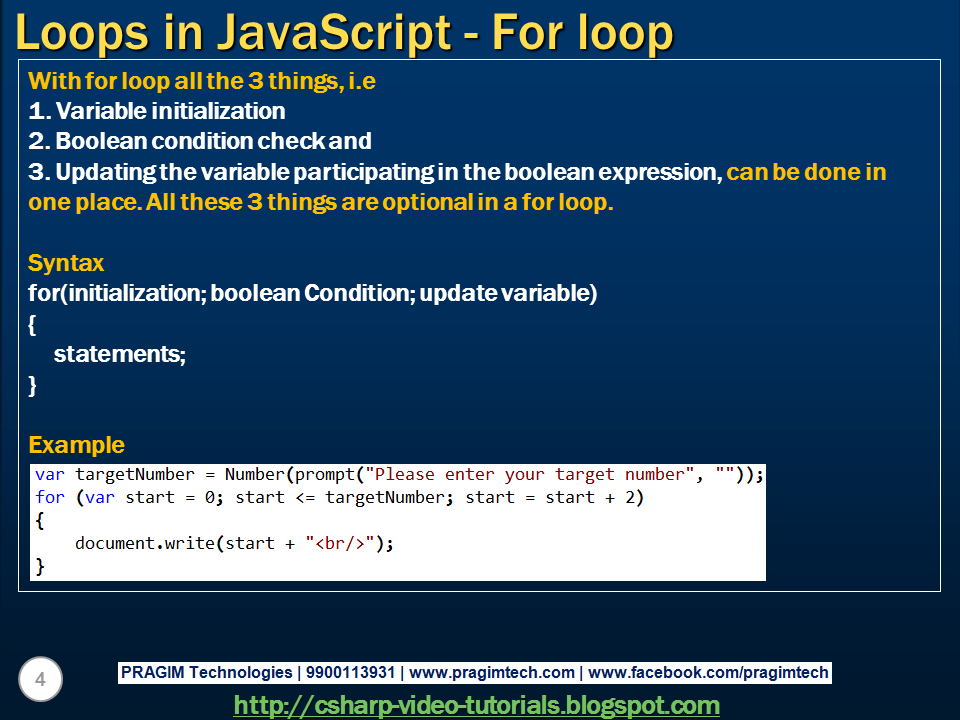
Task: Click 'All these 3 things are optional' sentence
Action: point(380,202)
